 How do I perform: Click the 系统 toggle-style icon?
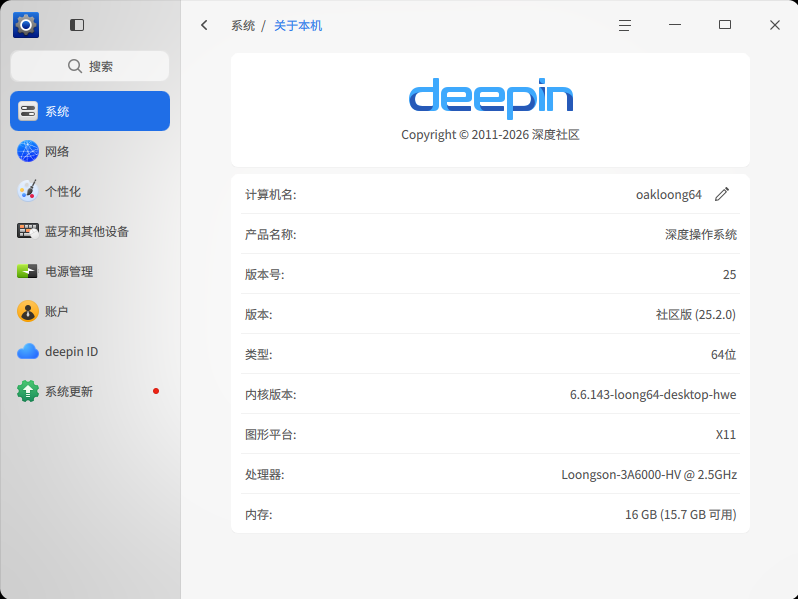point(27,111)
